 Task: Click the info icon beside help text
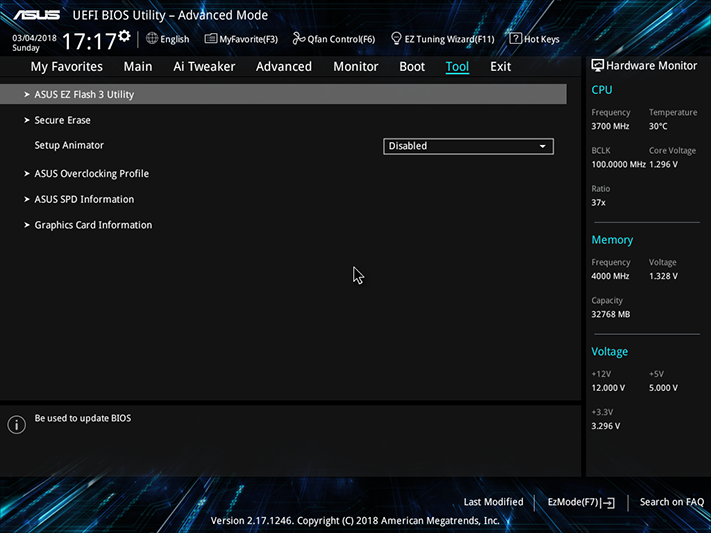pos(17,425)
